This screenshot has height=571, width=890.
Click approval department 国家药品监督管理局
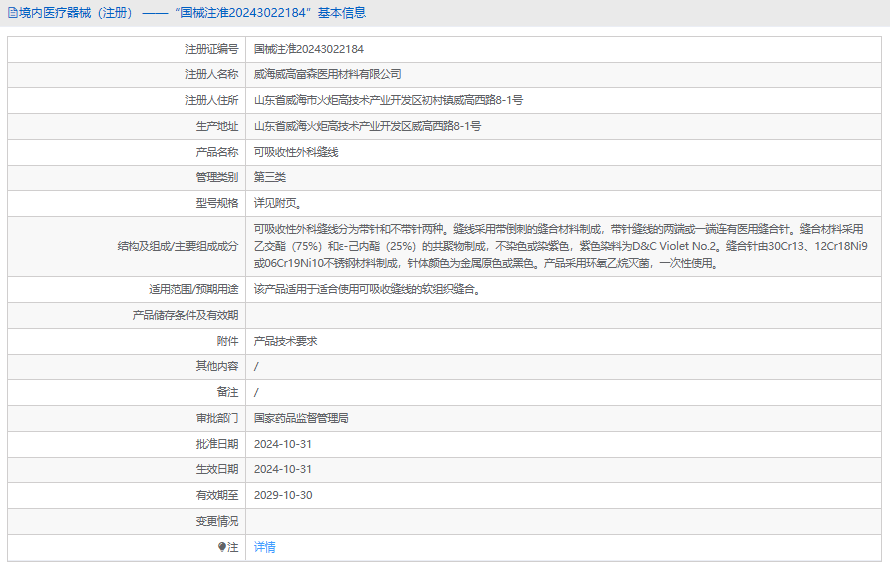click(x=301, y=418)
